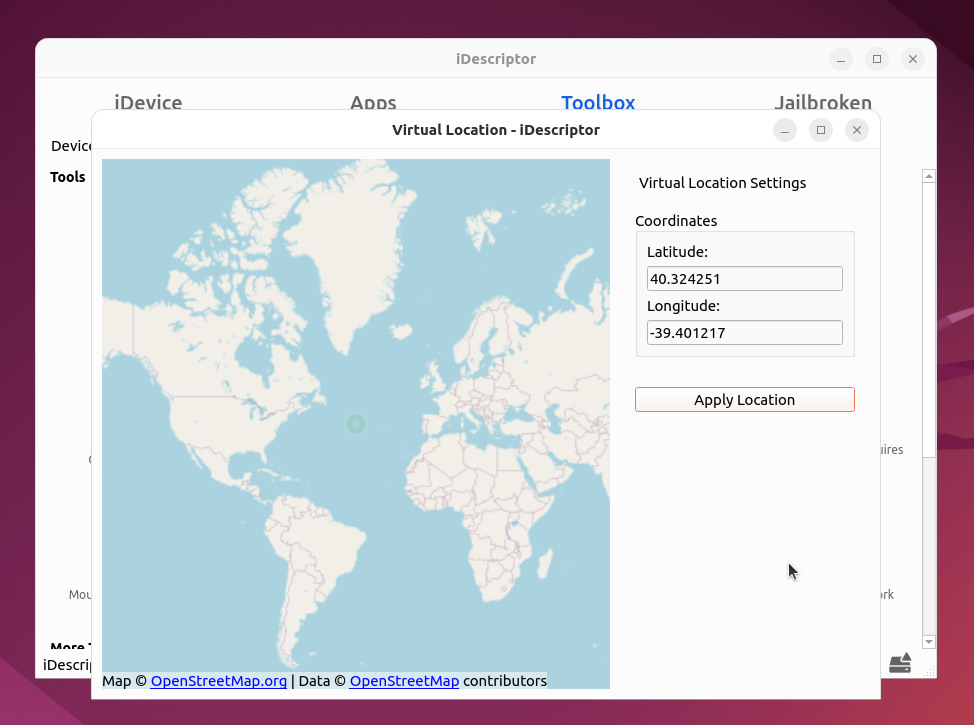Select the Longitude input field

click(x=744, y=332)
